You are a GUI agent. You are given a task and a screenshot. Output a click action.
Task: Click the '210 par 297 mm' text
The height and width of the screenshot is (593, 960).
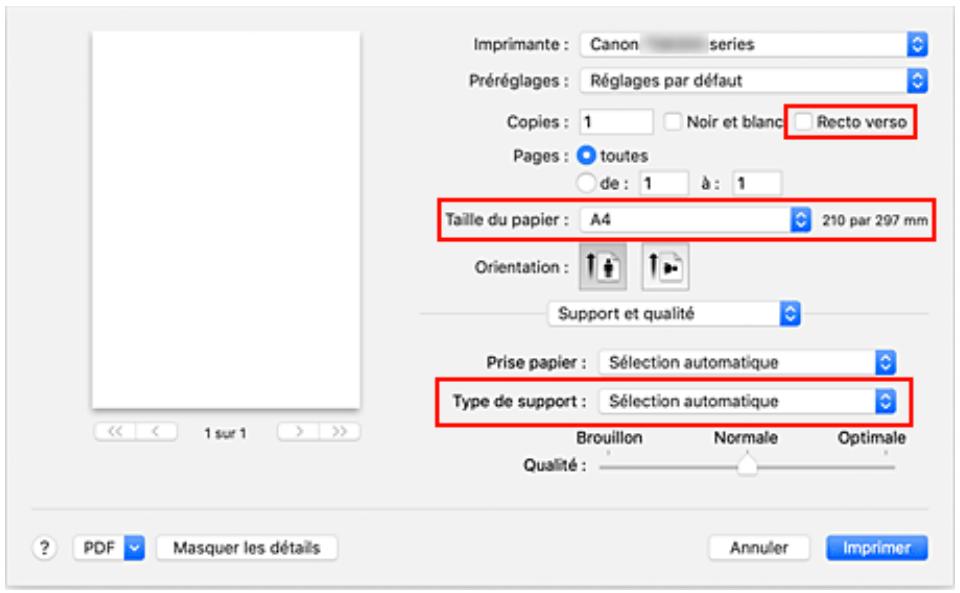coord(874,220)
